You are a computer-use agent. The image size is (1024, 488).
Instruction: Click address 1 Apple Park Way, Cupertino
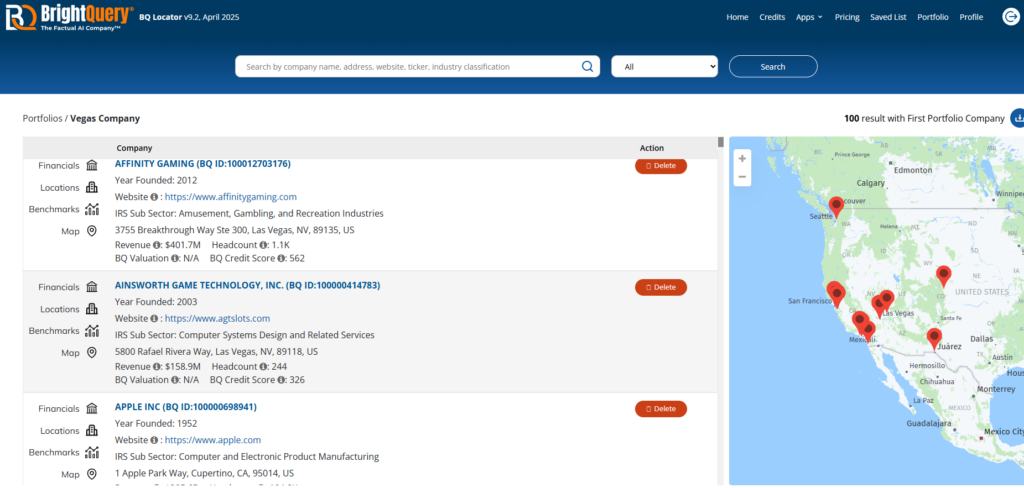[204, 473]
